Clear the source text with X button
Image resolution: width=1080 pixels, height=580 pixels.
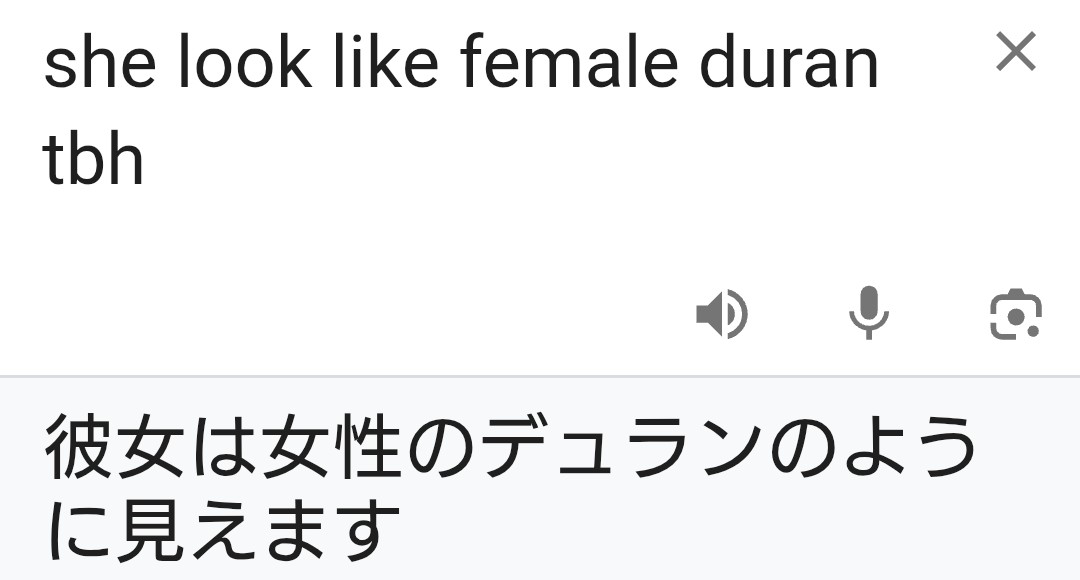tap(1016, 52)
